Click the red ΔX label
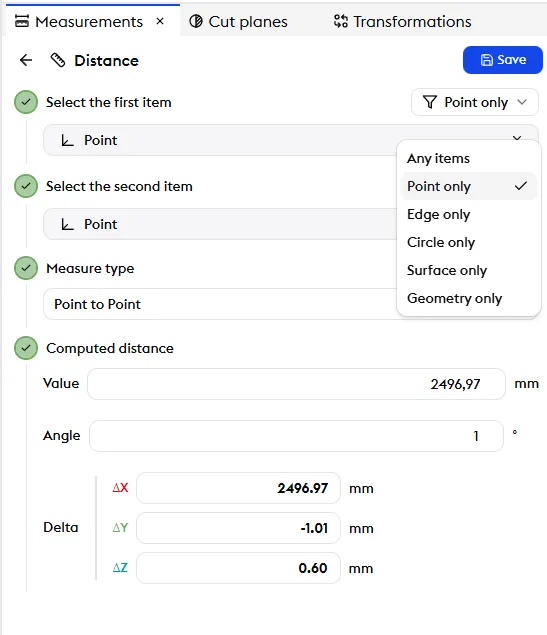This screenshot has width=547, height=635. [120, 488]
